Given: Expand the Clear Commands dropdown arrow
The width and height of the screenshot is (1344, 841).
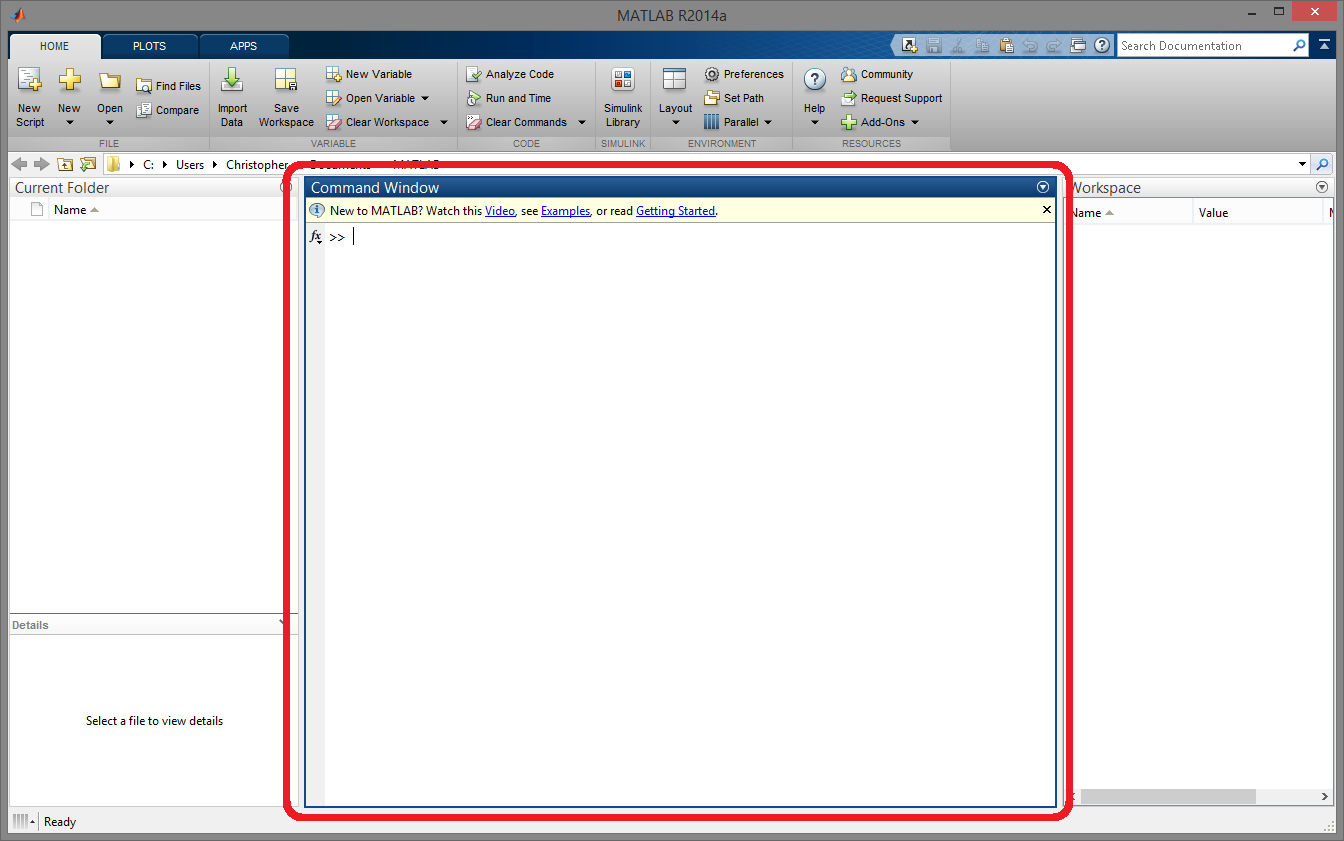Looking at the screenshot, I should point(582,122).
